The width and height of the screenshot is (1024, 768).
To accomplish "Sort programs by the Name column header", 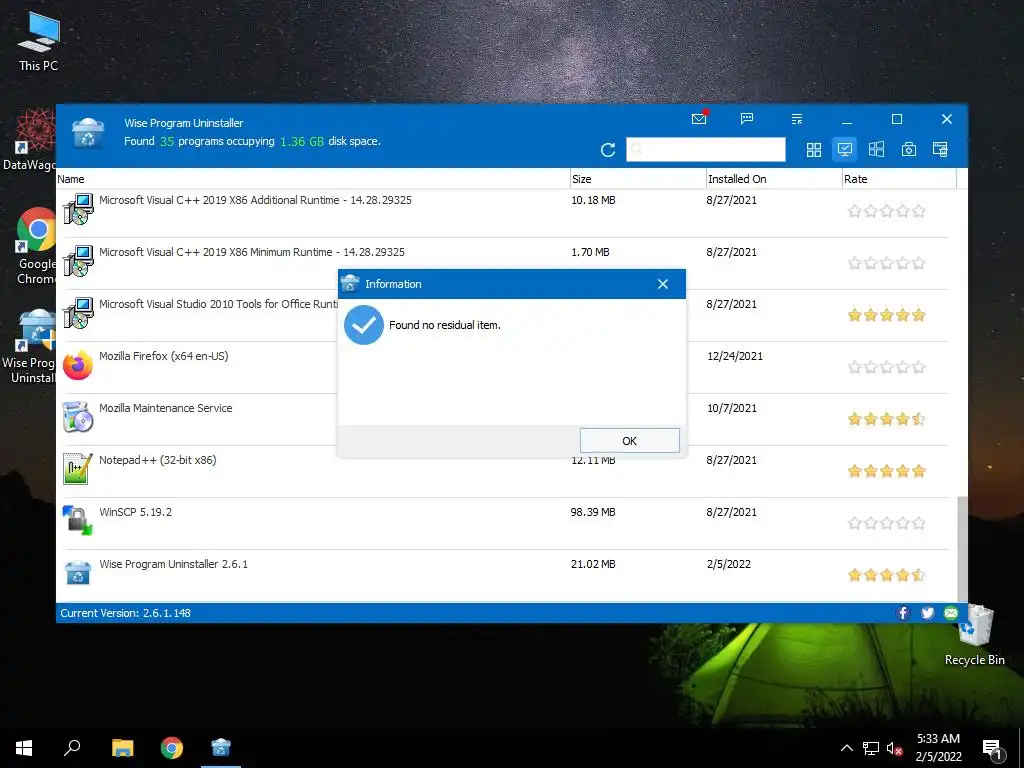I will 313,179.
